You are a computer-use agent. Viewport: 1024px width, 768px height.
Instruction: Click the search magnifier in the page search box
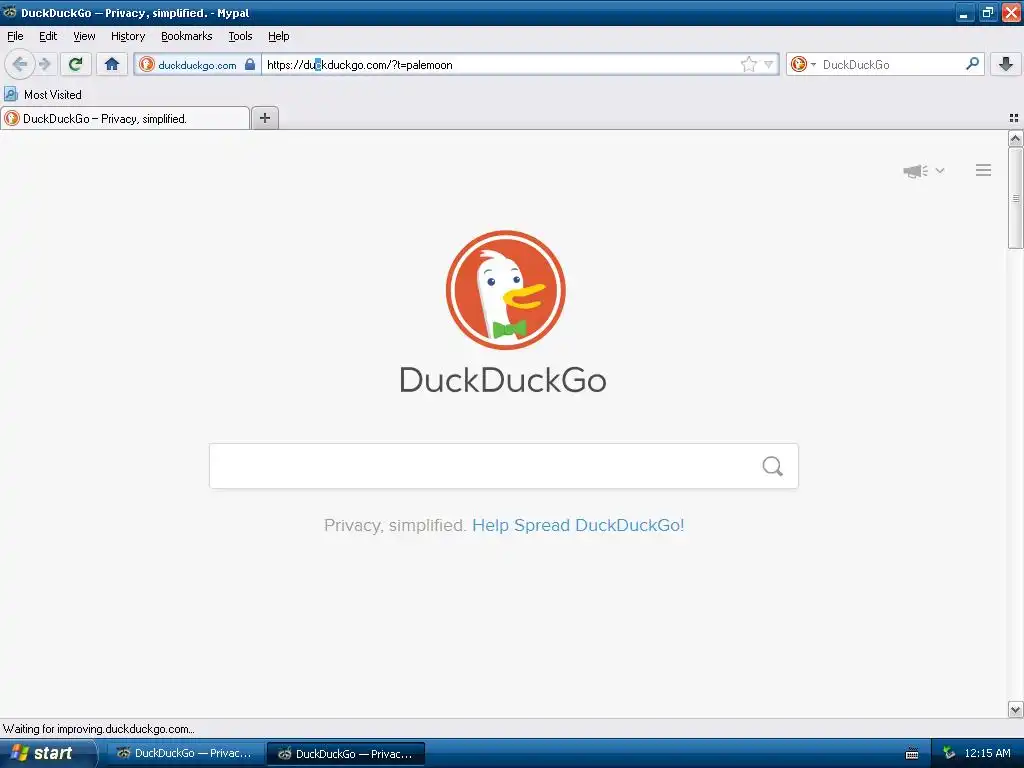click(x=773, y=466)
